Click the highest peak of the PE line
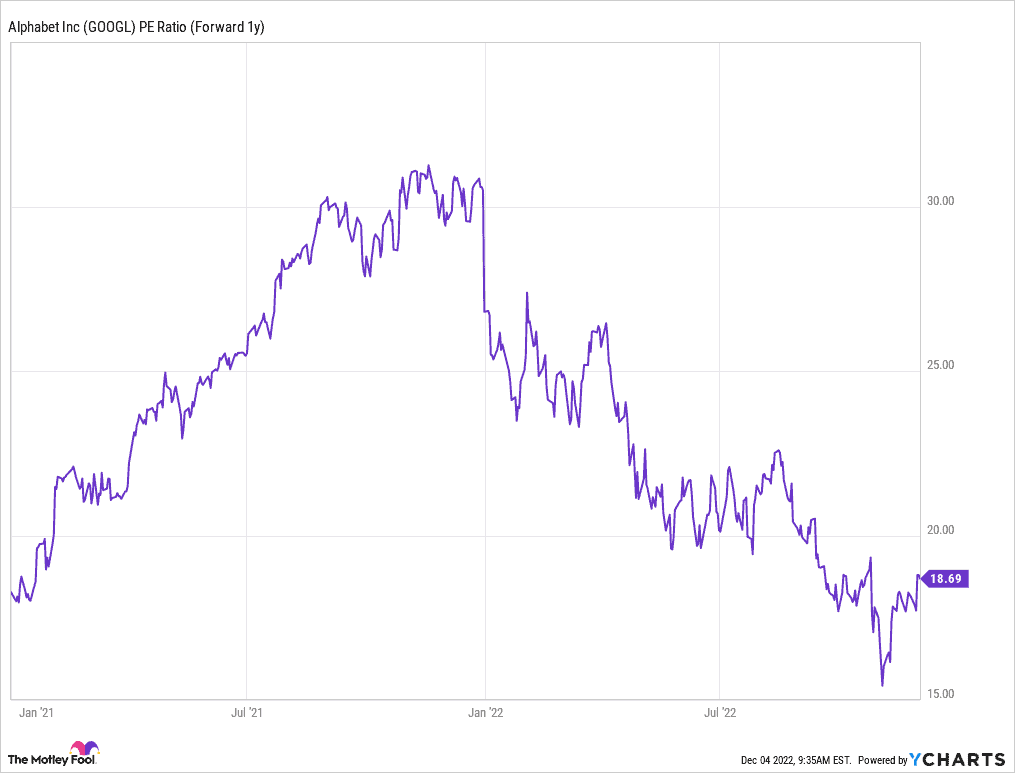 (428, 166)
